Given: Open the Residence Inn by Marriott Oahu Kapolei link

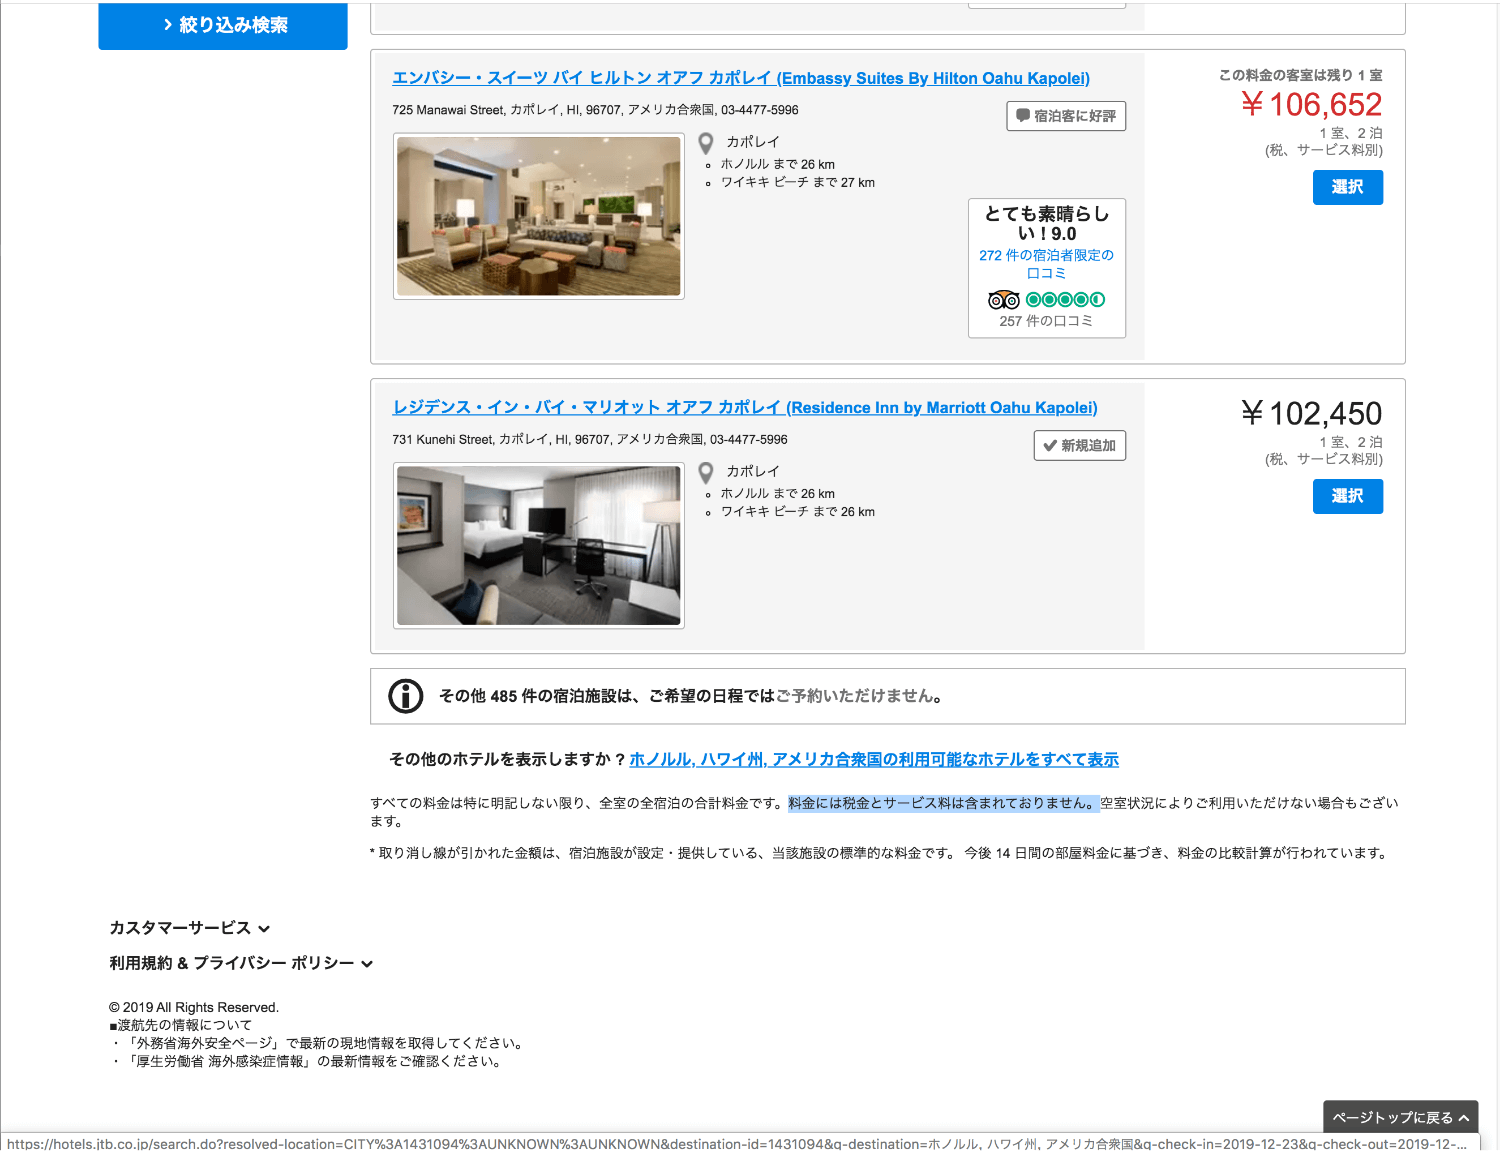Looking at the screenshot, I should (745, 407).
